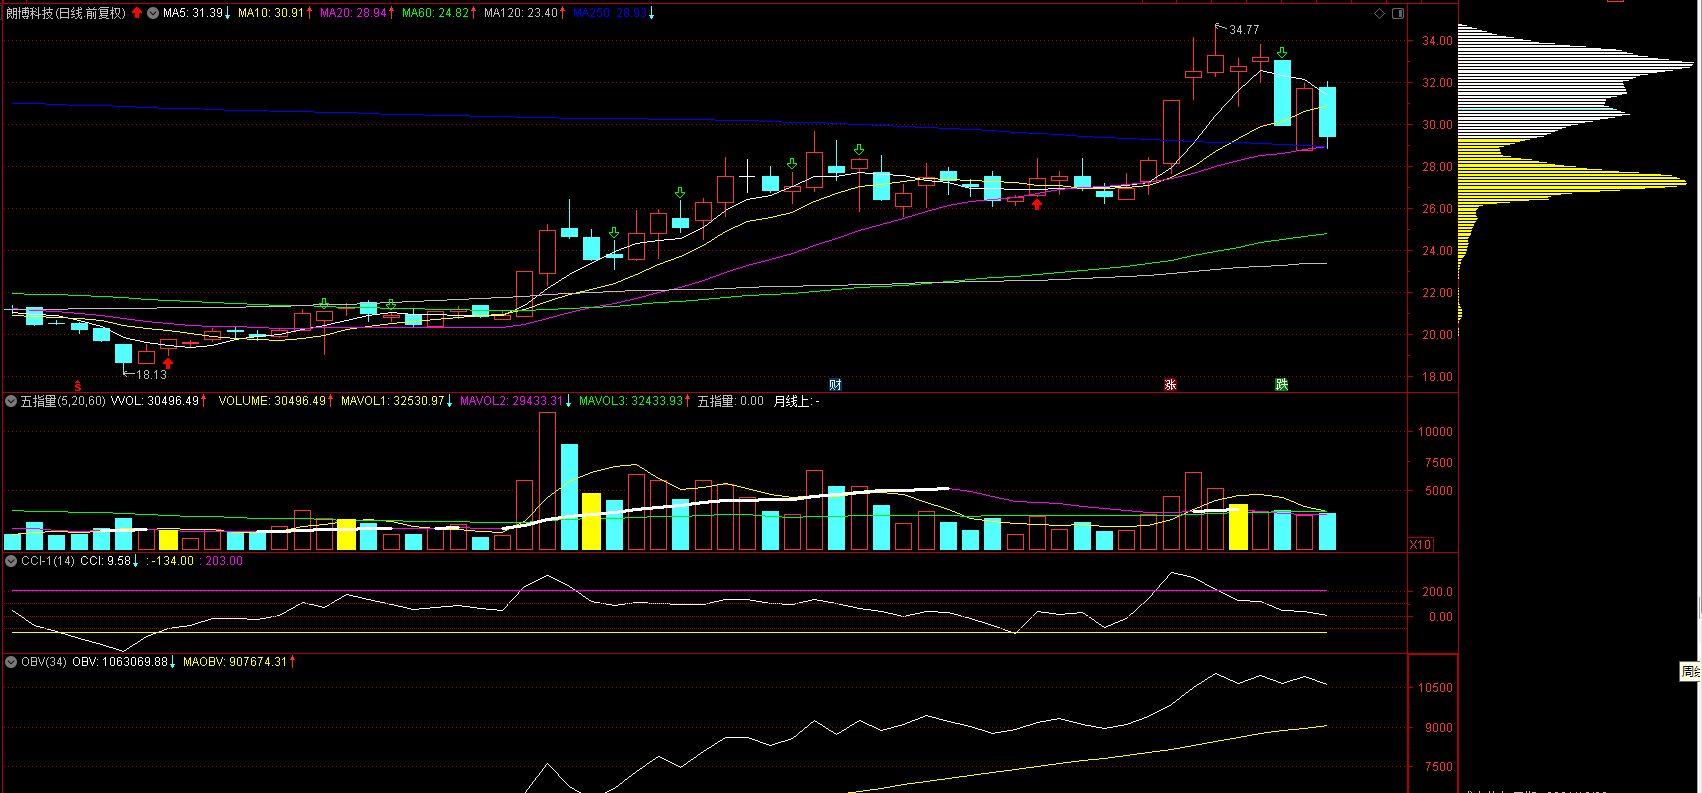1702x793 pixels.
Task: Expand the 五指量 volume indicator menu
Action: pos(11,401)
